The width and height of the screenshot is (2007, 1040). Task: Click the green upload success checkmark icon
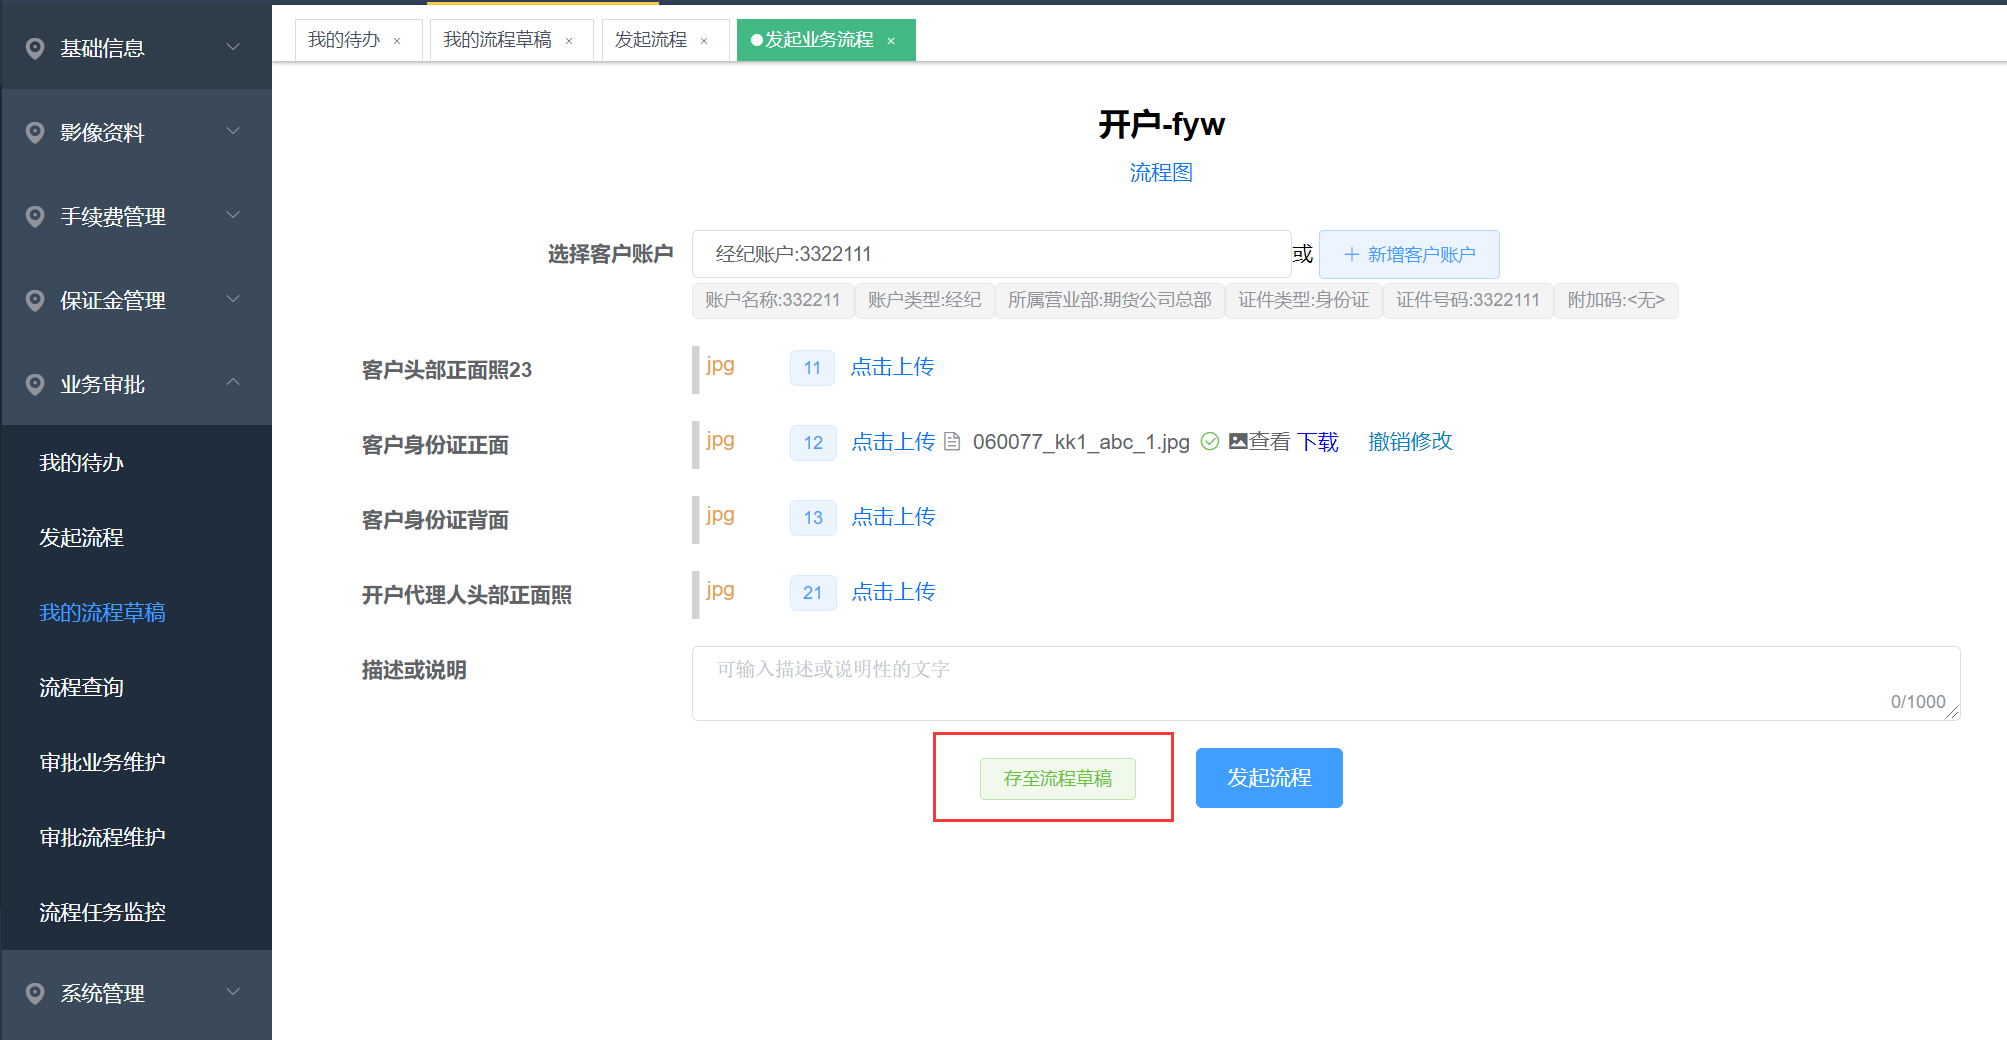coord(1209,441)
